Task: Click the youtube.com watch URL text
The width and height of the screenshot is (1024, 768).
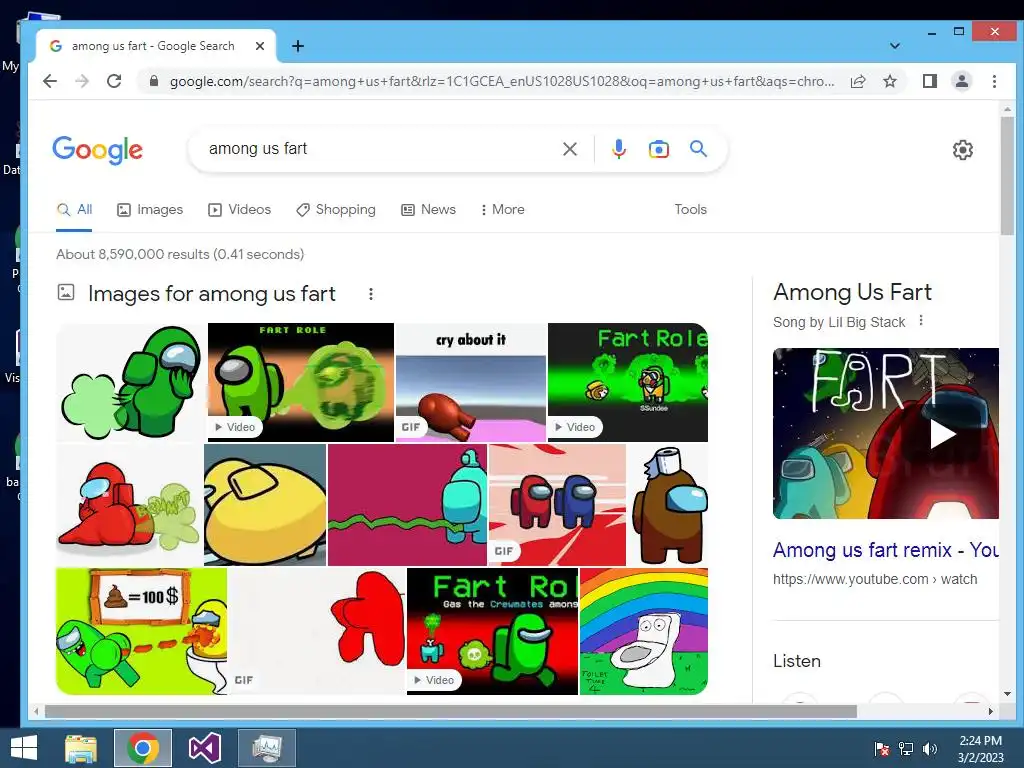Action: coord(875,579)
